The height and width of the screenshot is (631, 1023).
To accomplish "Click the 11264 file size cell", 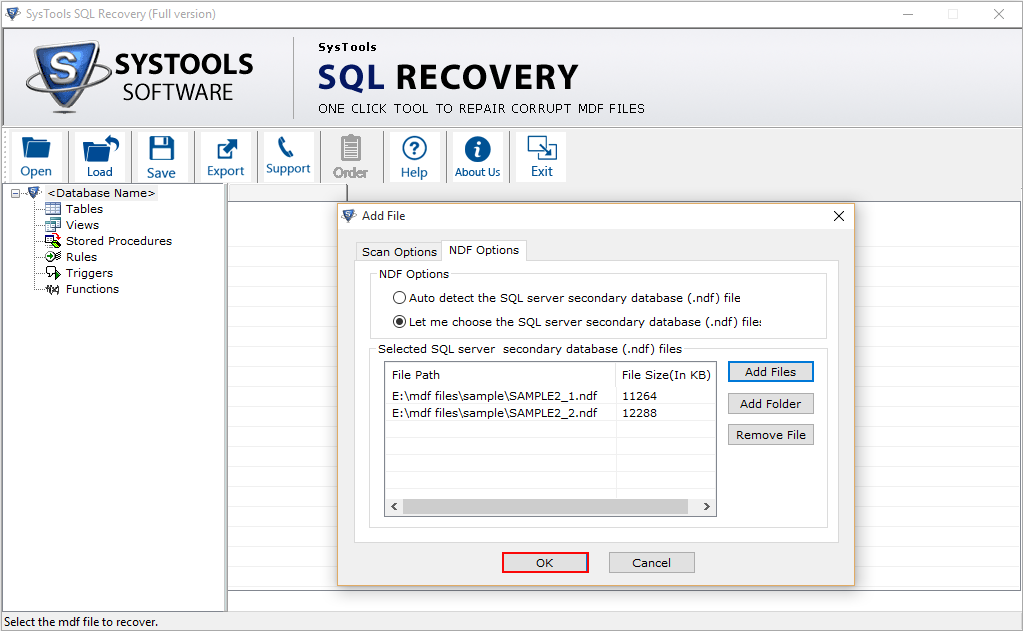I will 639,395.
